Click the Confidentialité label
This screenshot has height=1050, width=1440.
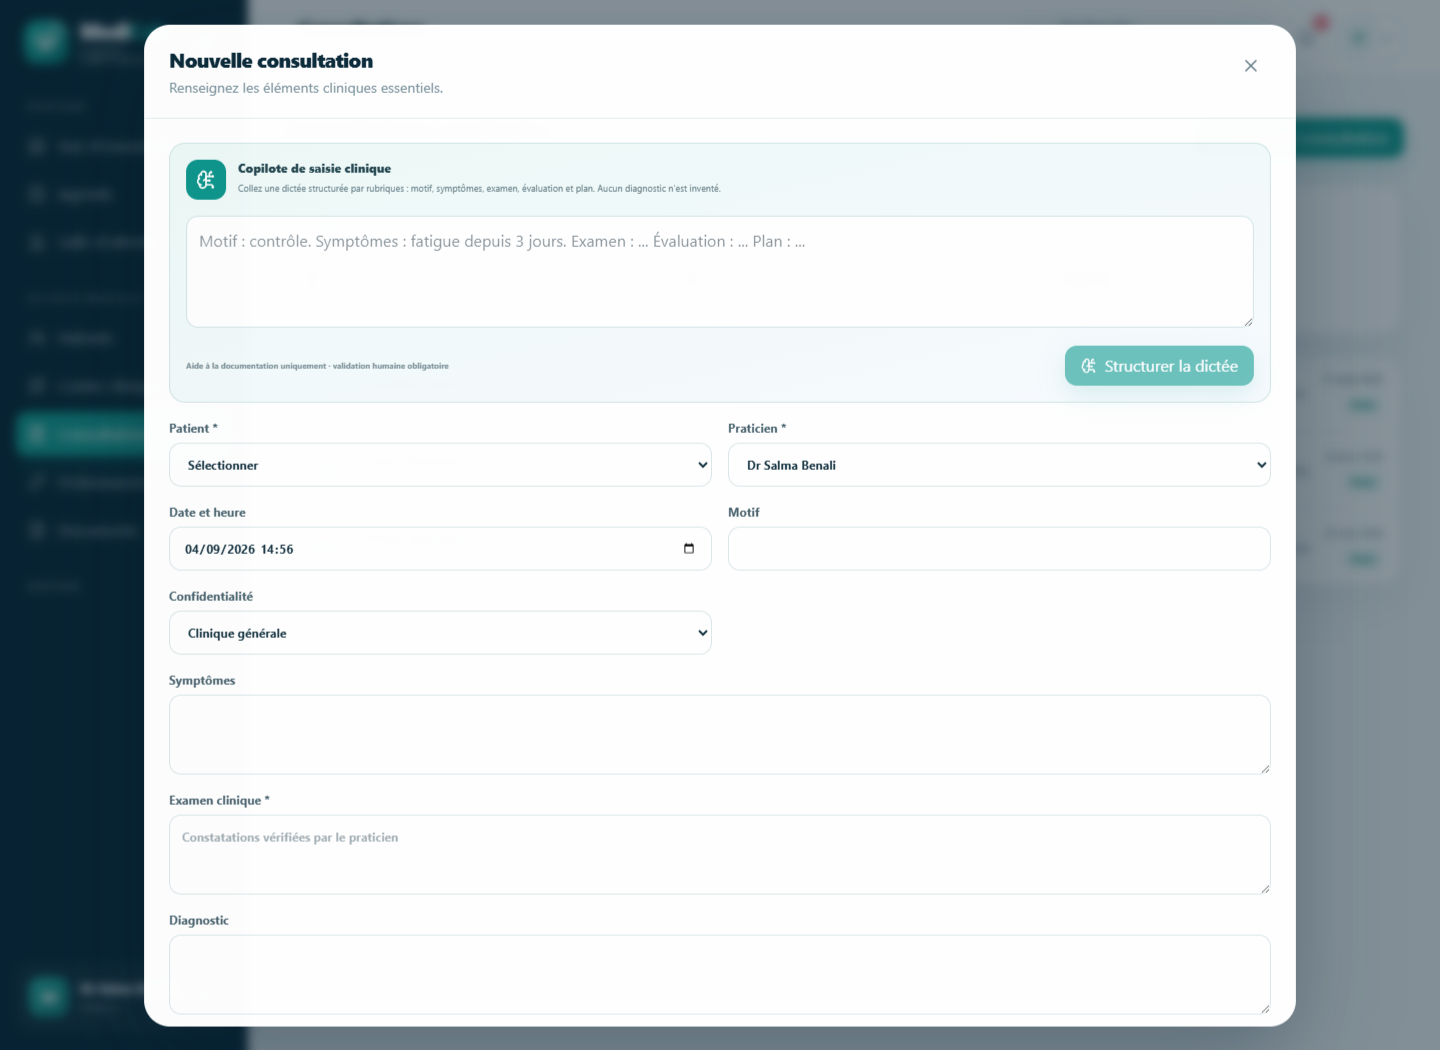211,596
